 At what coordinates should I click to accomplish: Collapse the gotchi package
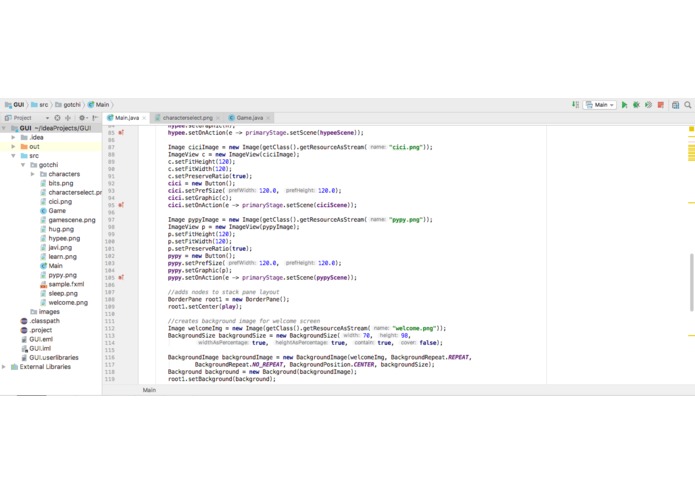click(23, 165)
